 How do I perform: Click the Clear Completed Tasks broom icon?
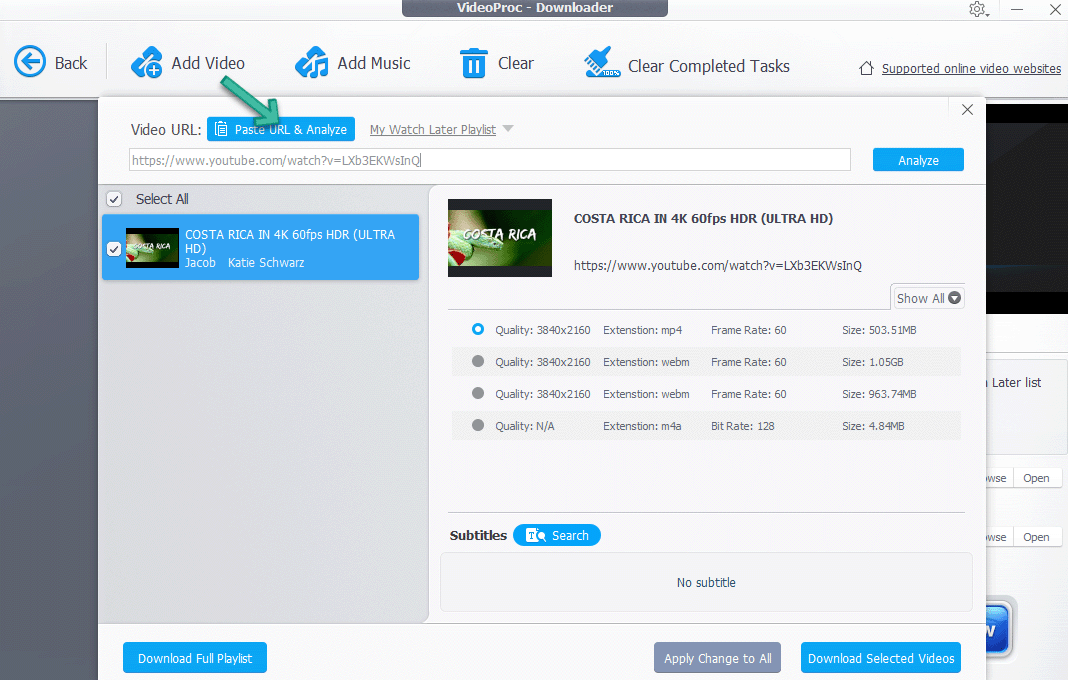coord(601,62)
